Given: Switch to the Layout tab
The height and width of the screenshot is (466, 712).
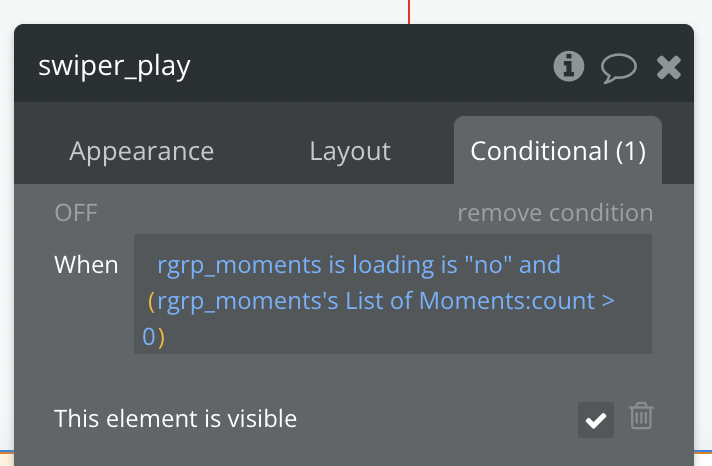Looking at the screenshot, I should (350, 151).
